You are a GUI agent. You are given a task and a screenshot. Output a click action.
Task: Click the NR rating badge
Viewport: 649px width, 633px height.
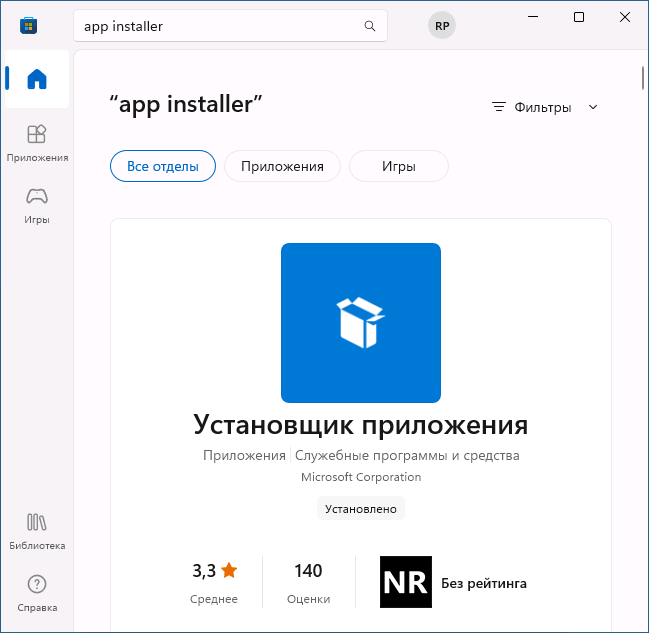pos(406,582)
